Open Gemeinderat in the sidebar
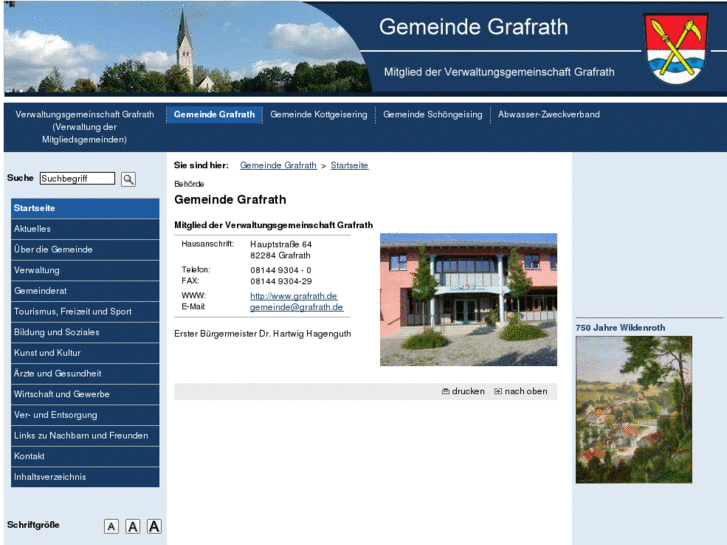The width and height of the screenshot is (727, 545). tap(85, 291)
